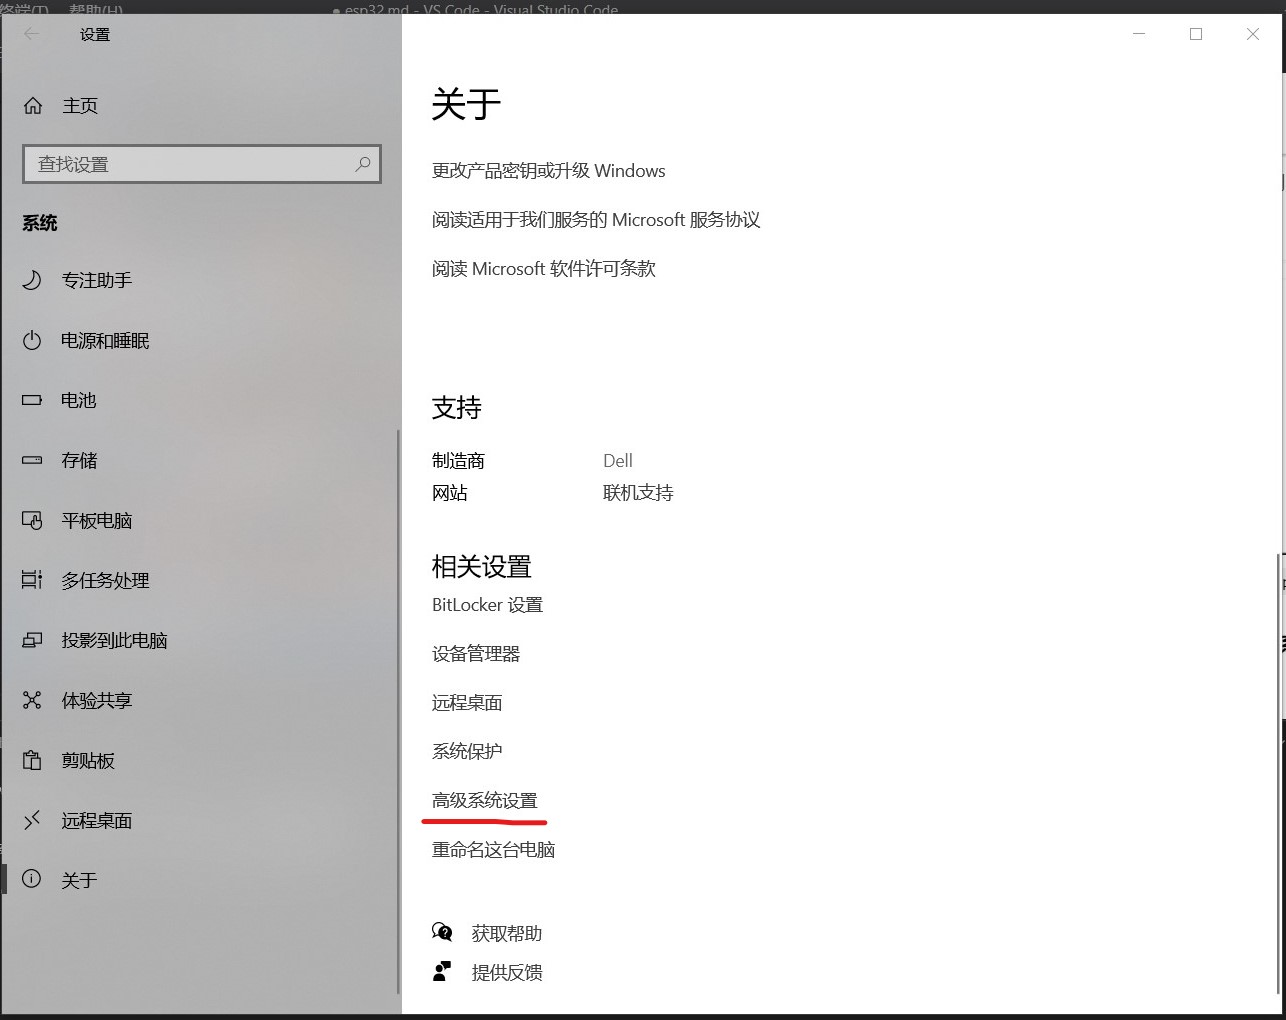Open 更改产品密钥或升级 Windows link

coord(548,171)
